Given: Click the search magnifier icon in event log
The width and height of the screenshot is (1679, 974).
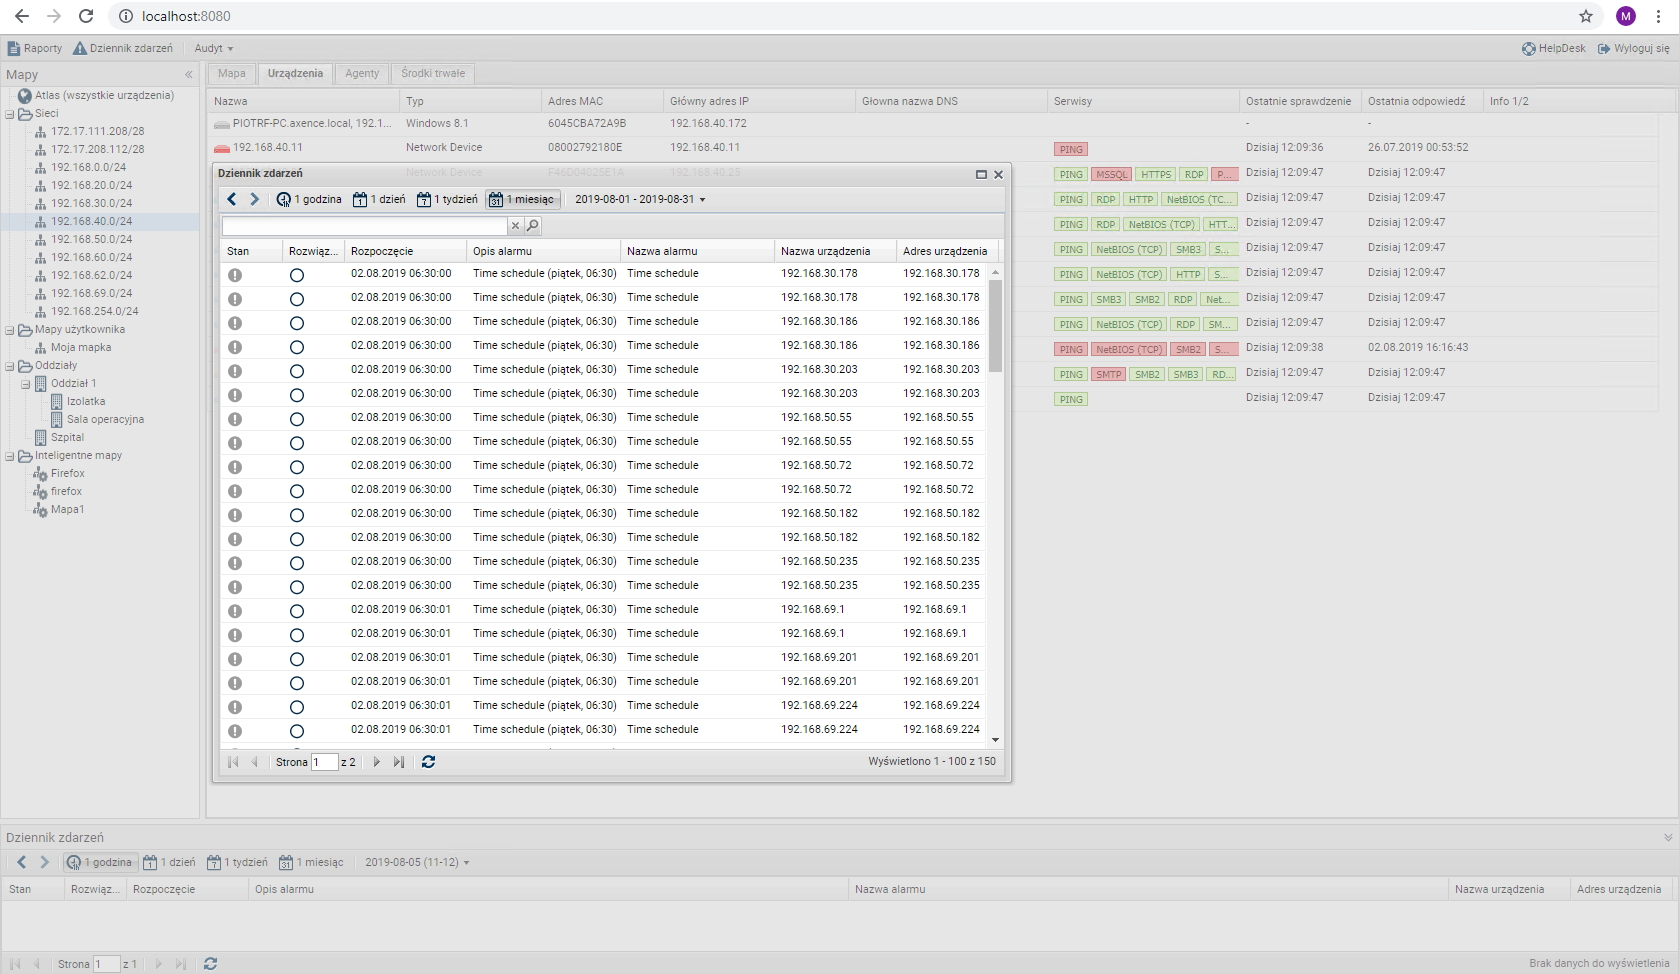Looking at the screenshot, I should click(x=533, y=226).
